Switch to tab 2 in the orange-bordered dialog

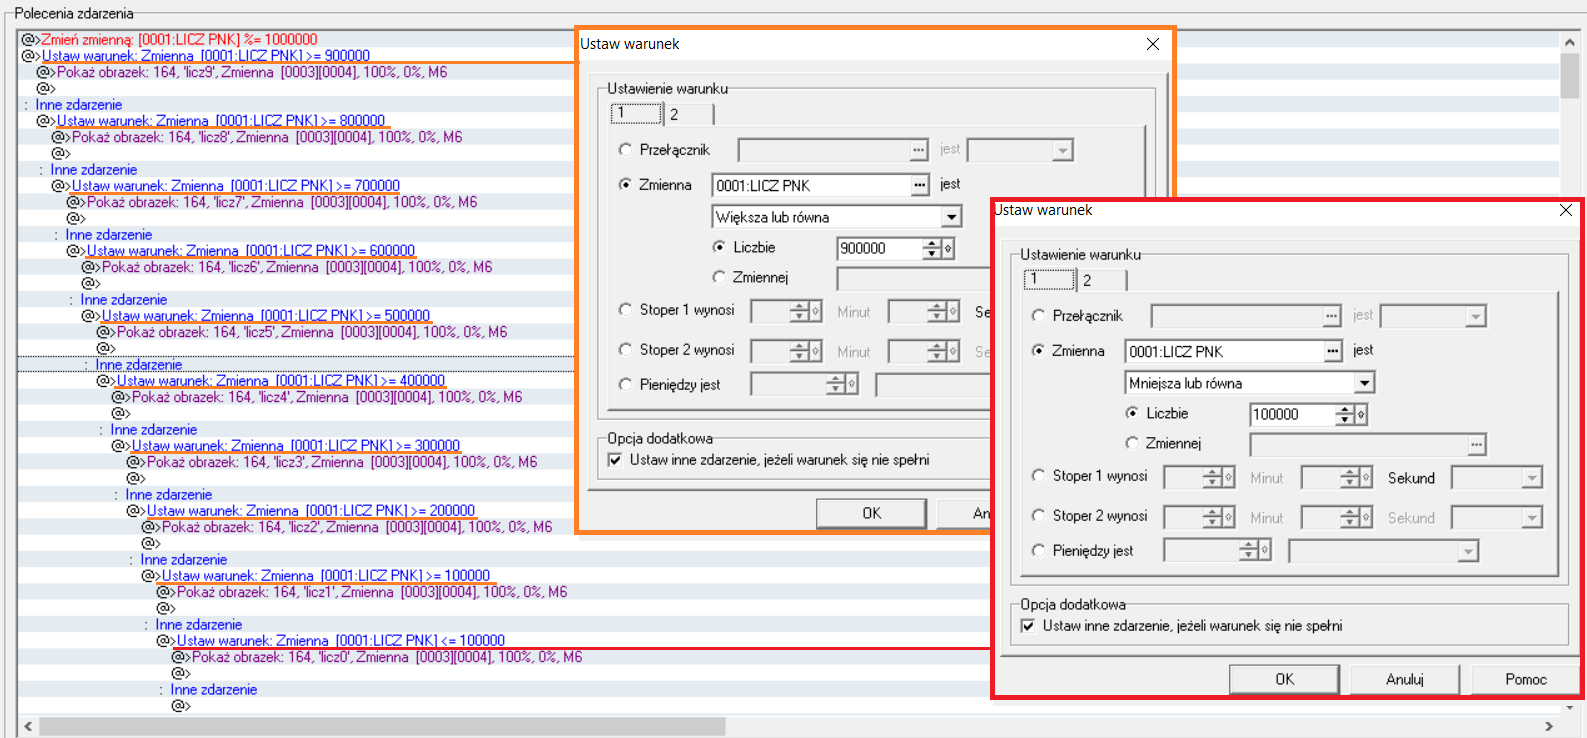(x=674, y=114)
